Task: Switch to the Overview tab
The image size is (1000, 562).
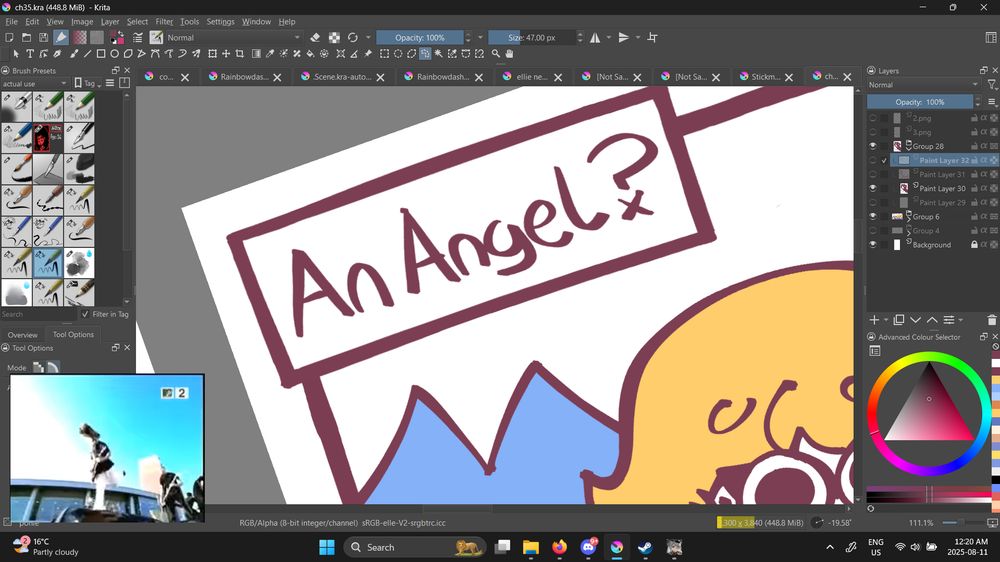Action: (x=23, y=335)
